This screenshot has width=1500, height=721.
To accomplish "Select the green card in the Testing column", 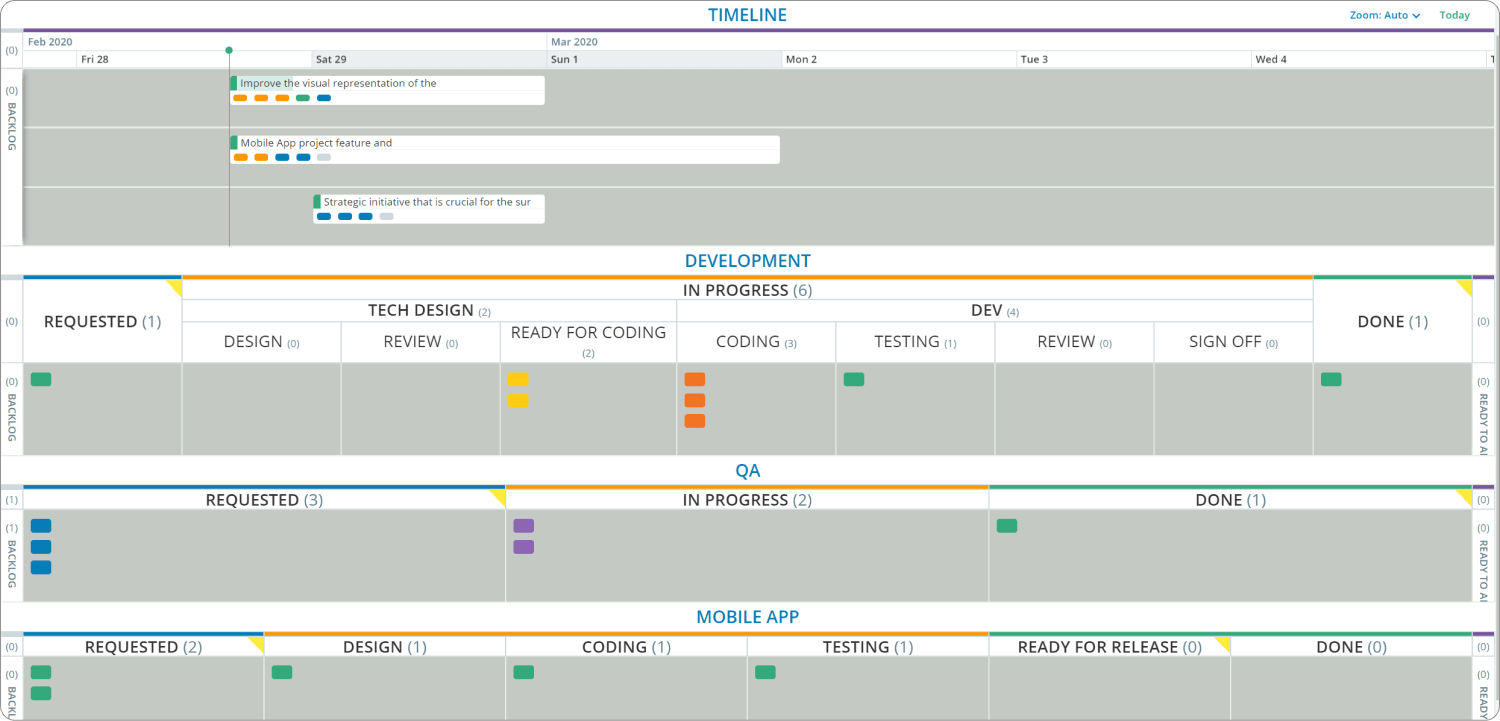I will click(853, 379).
